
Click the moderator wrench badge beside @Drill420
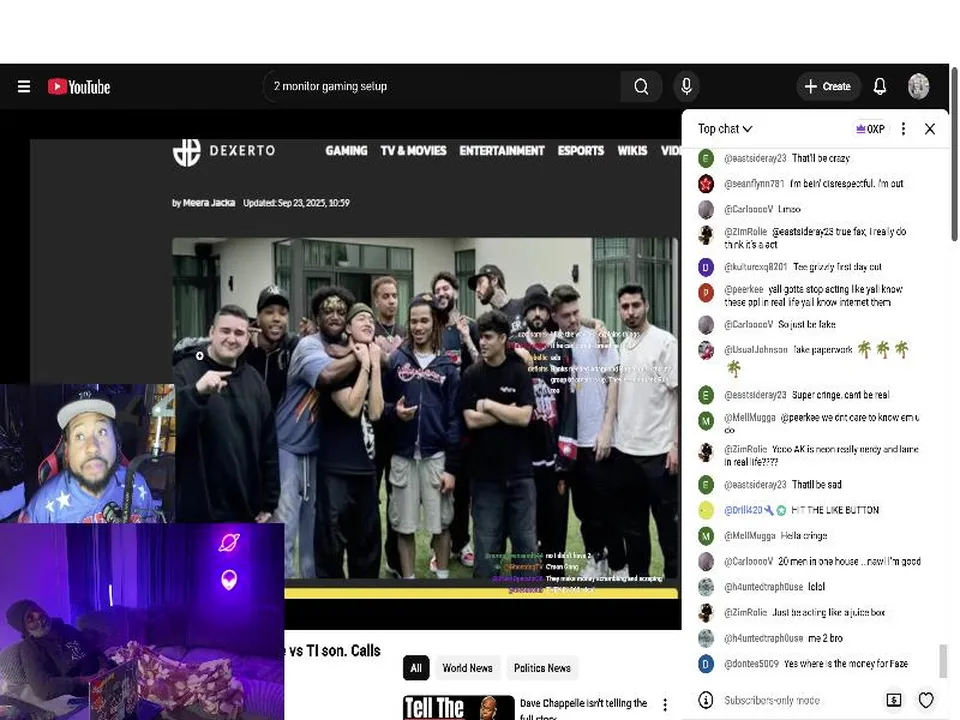(769, 510)
